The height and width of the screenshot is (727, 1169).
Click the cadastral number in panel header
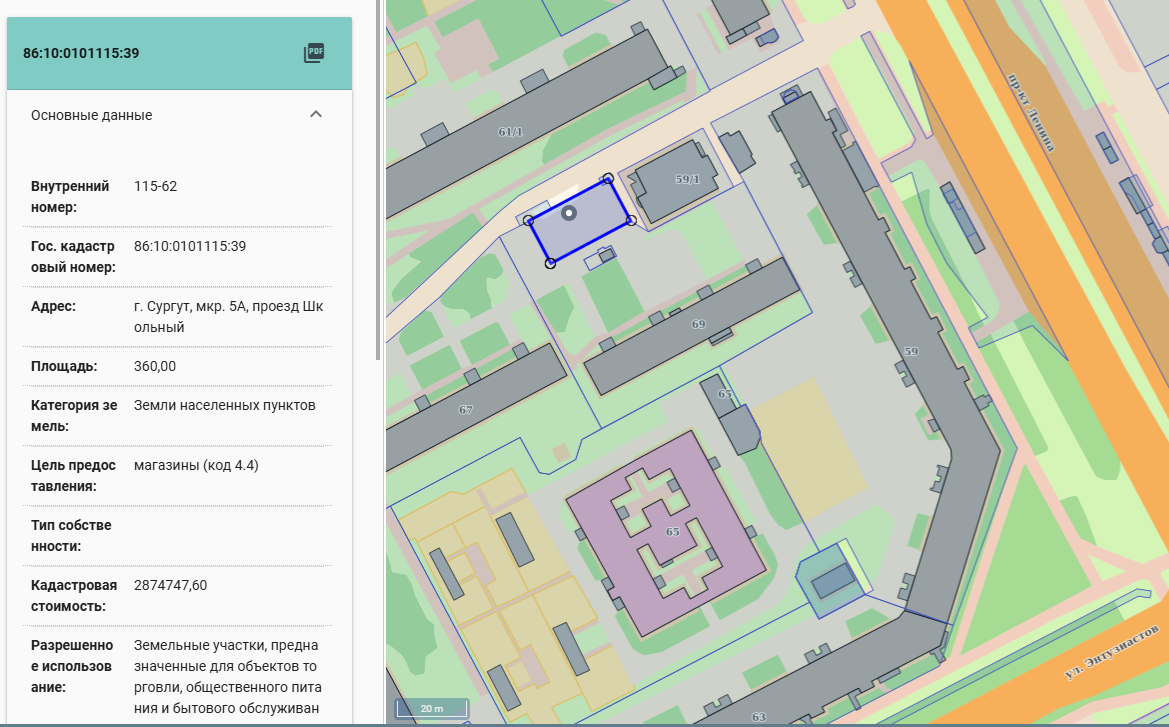coord(81,53)
